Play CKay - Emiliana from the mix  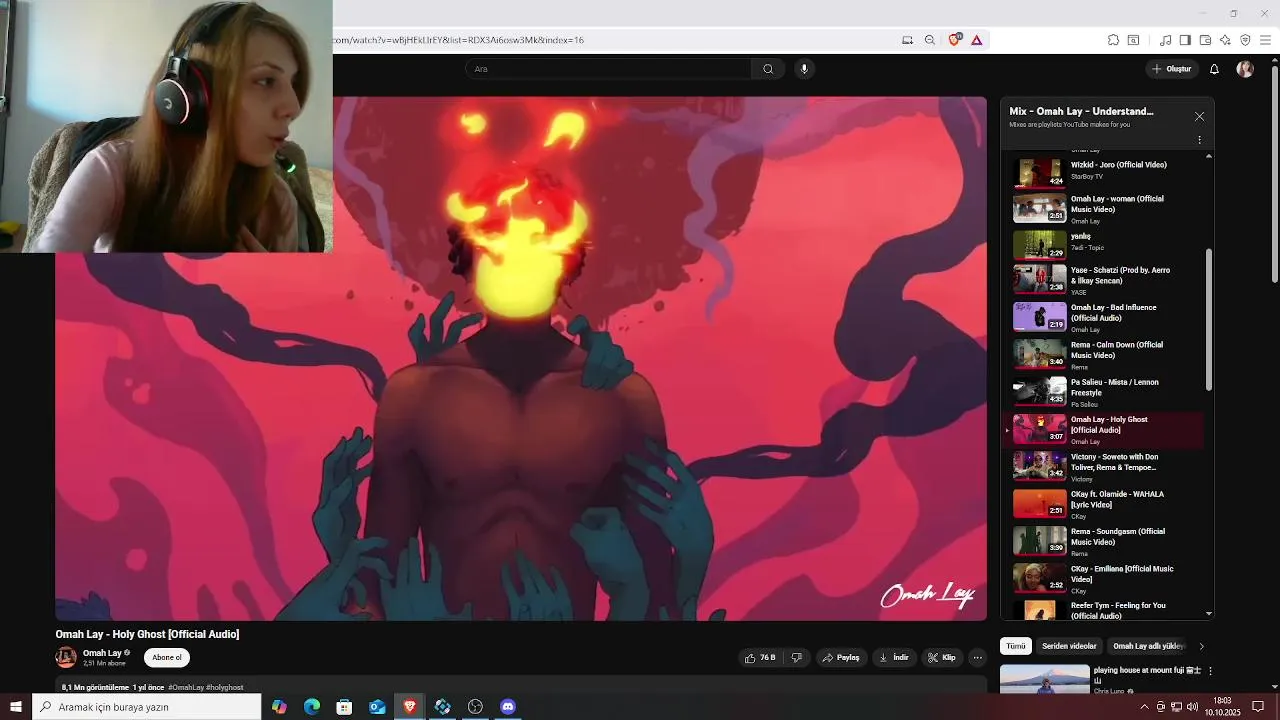point(1106,579)
